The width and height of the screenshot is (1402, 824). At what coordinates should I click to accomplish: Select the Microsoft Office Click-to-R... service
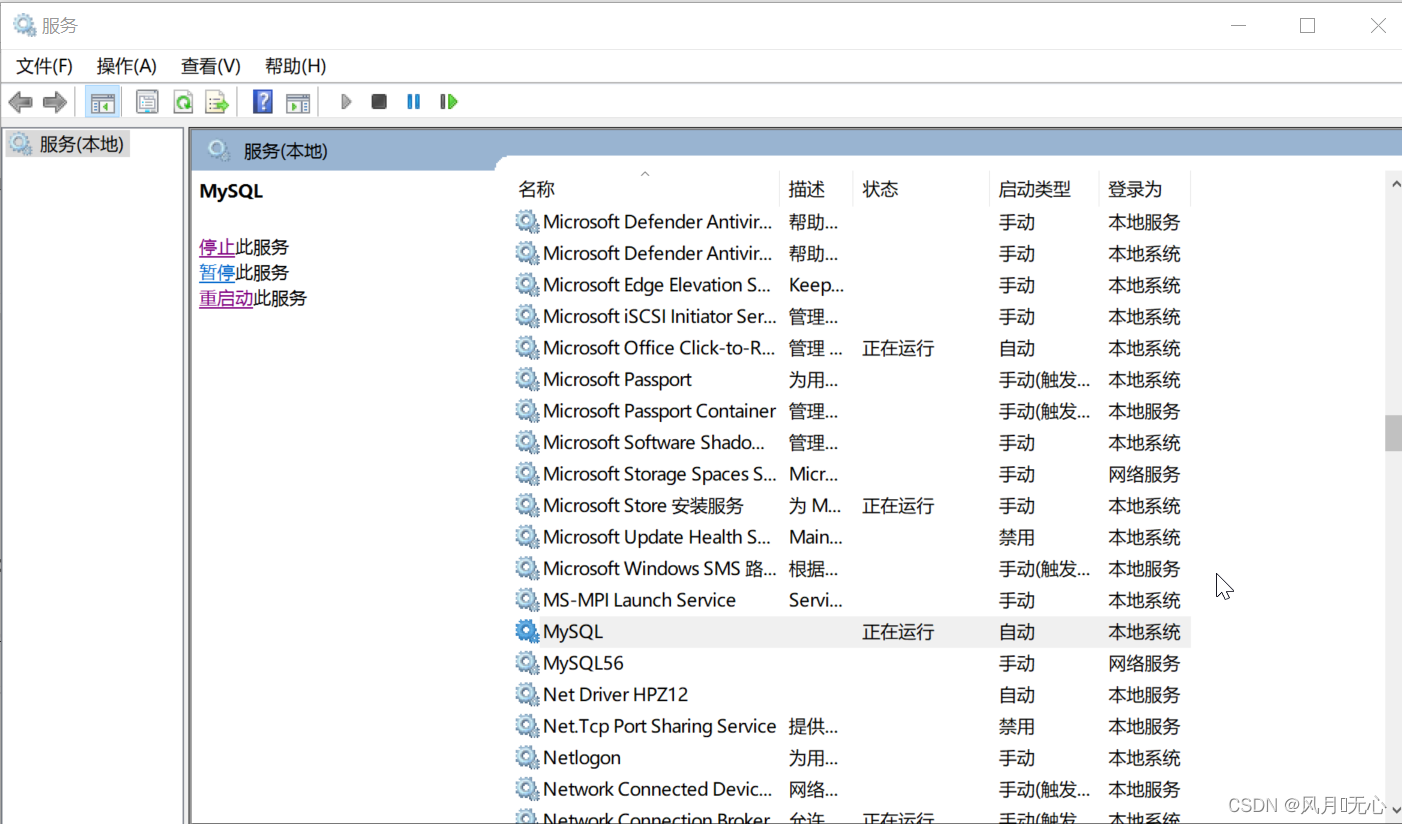tap(851, 348)
